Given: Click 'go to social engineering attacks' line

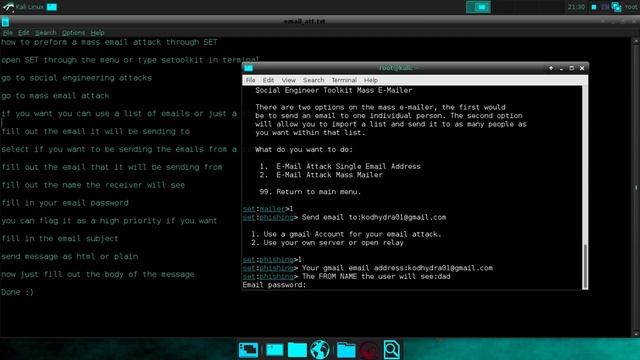Looking at the screenshot, I should point(76,78).
